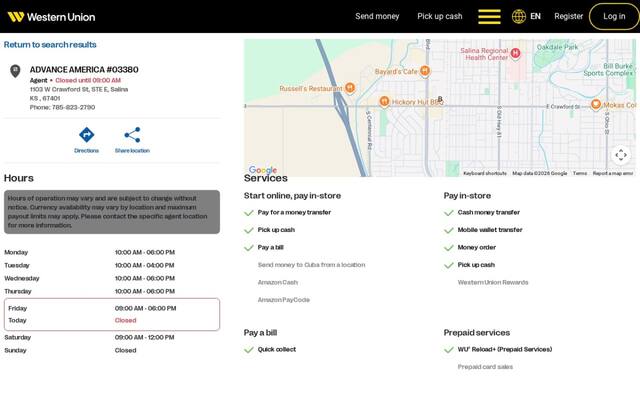Click Bayard's Cafe map marker
The width and height of the screenshot is (640, 400).
tap(425, 71)
